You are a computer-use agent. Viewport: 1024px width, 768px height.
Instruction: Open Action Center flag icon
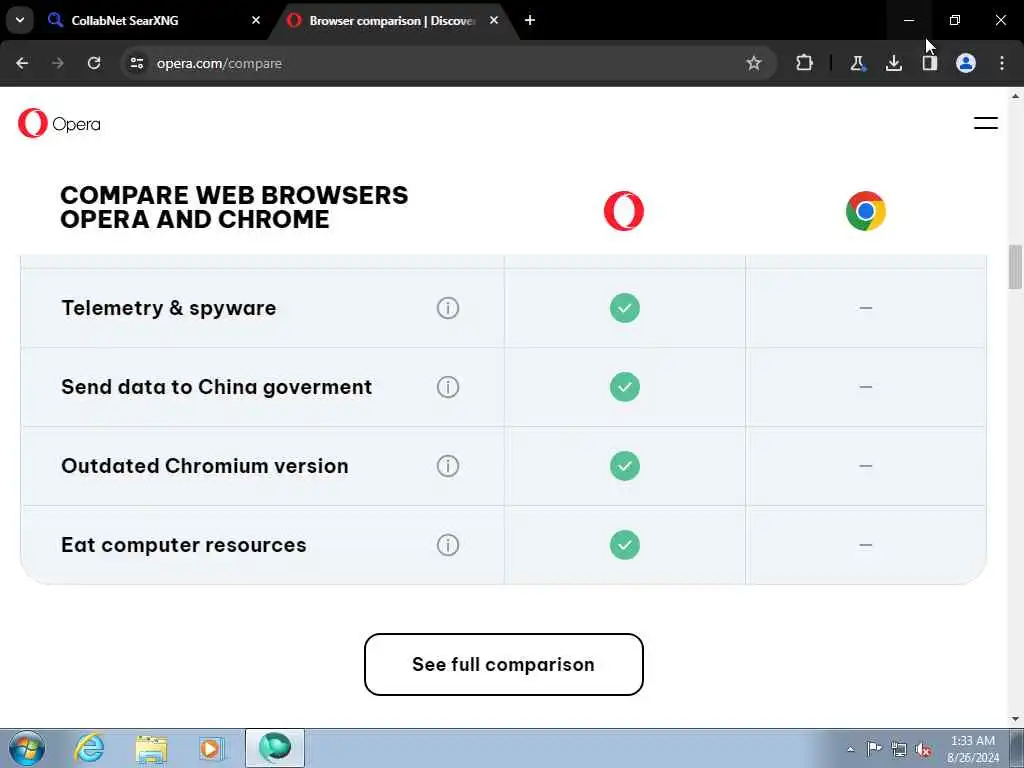pyautogui.click(x=874, y=749)
